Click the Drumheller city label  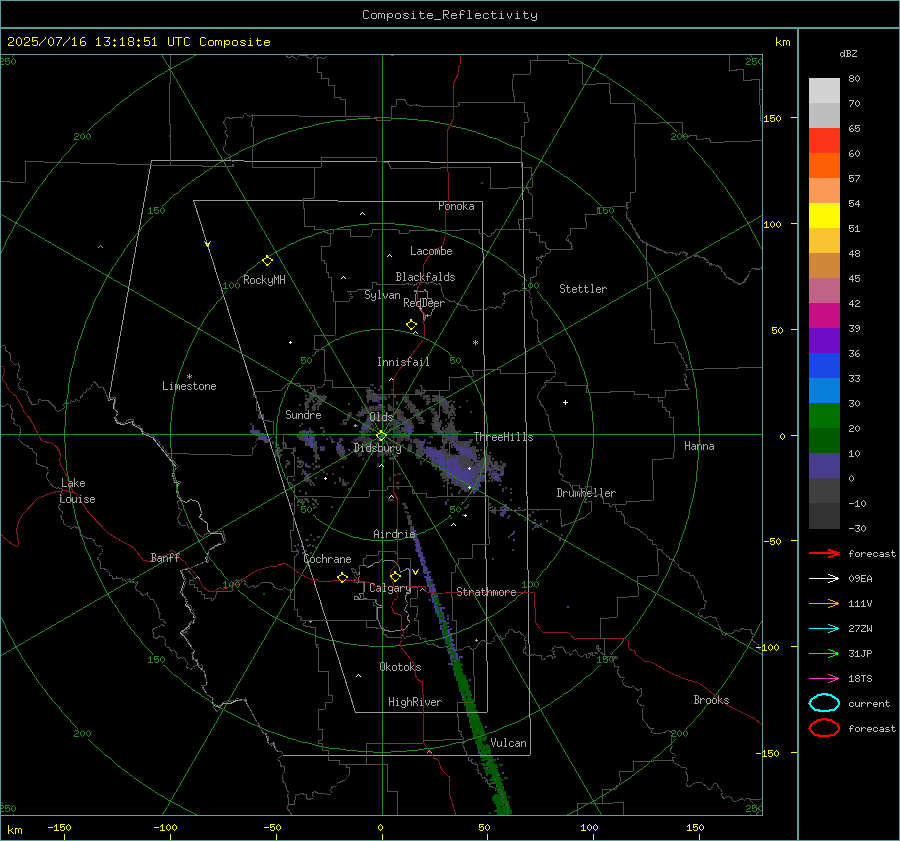(x=586, y=493)
